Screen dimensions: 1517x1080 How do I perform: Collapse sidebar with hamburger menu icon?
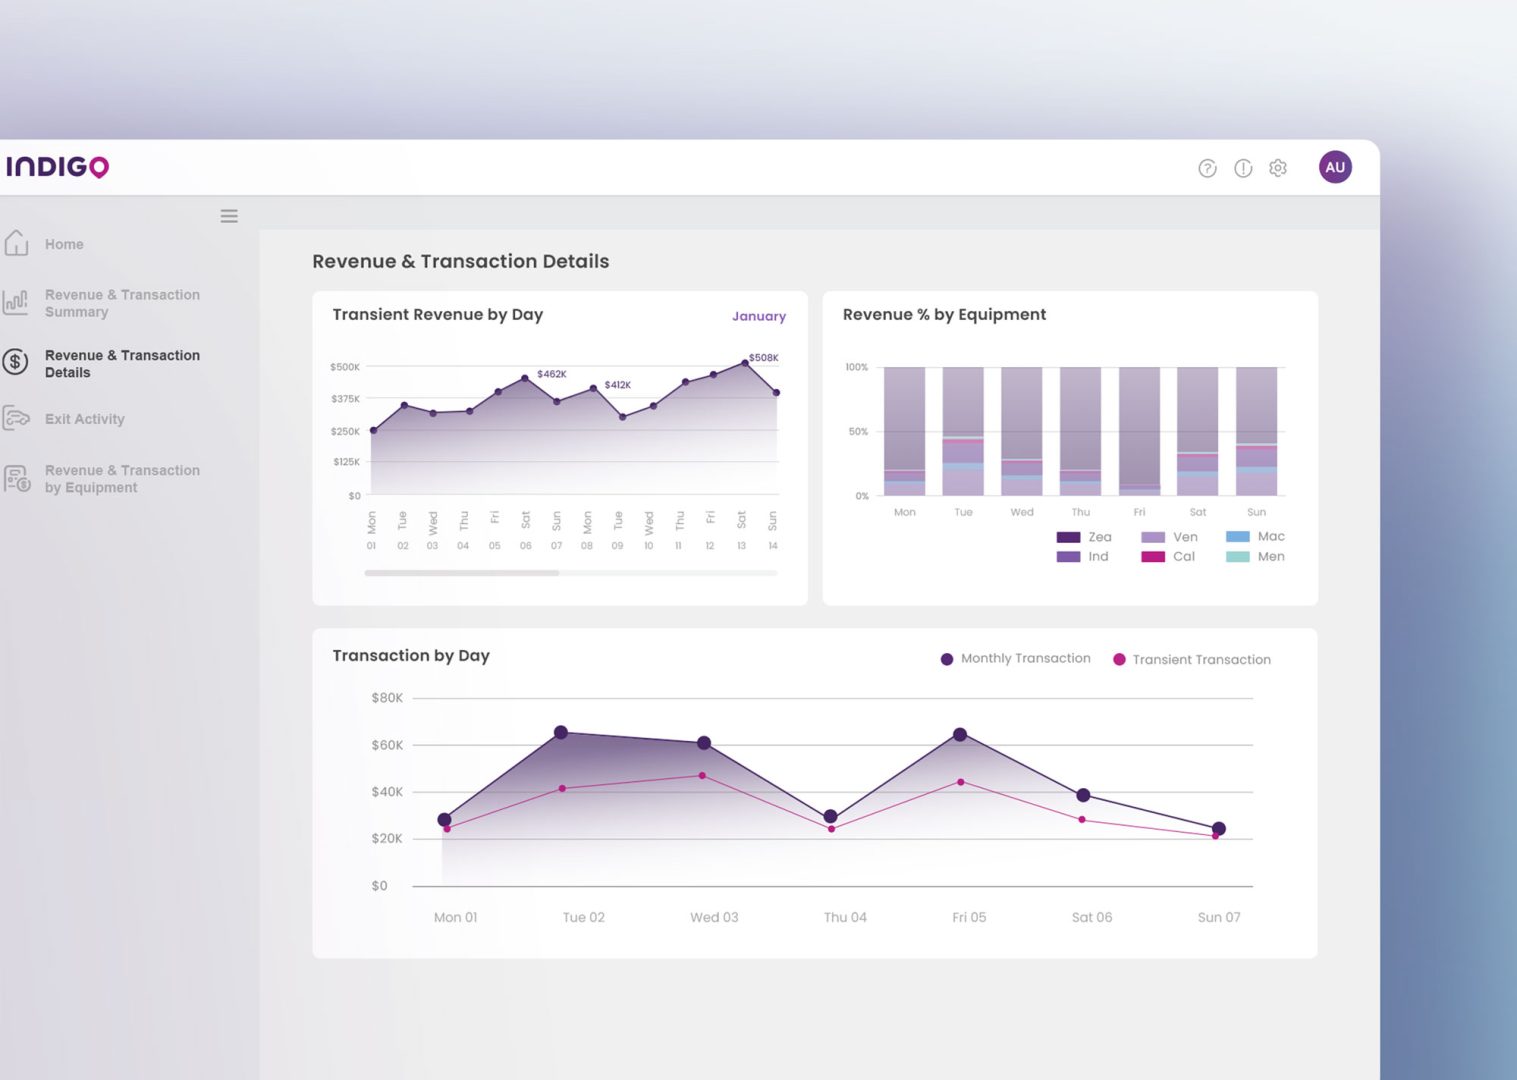(229, 216)
